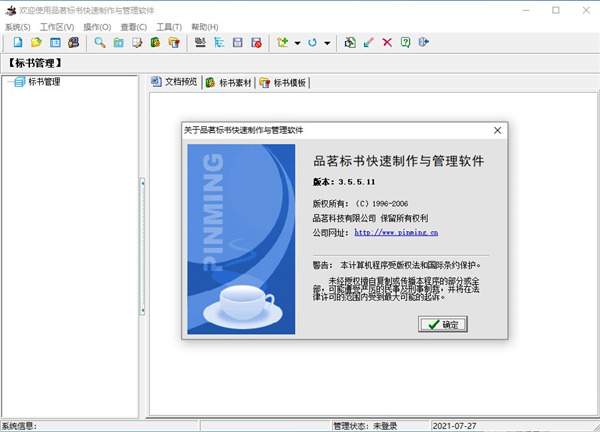Click the green plus add node icon
This screenshot has width=600, height=432.
(283, 42)
